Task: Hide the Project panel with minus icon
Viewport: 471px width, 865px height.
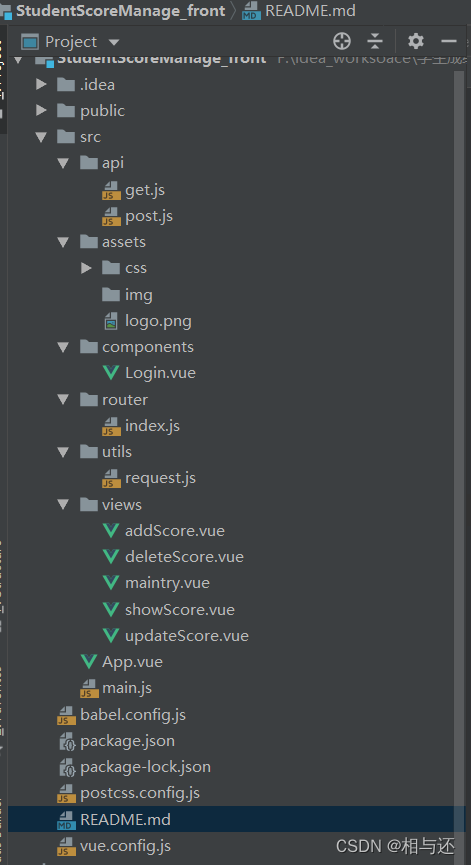Action: pyautogui.click(x=449, y=41)
